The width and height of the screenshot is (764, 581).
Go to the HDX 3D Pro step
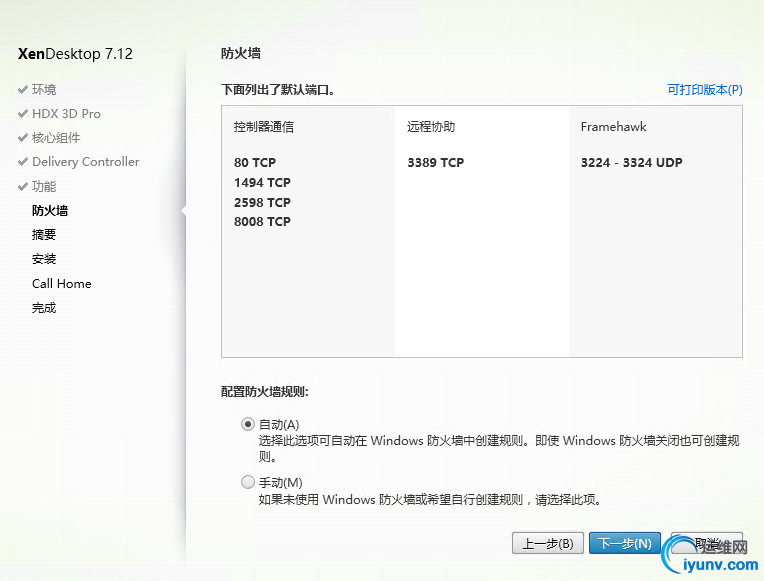tap(66, 114)
